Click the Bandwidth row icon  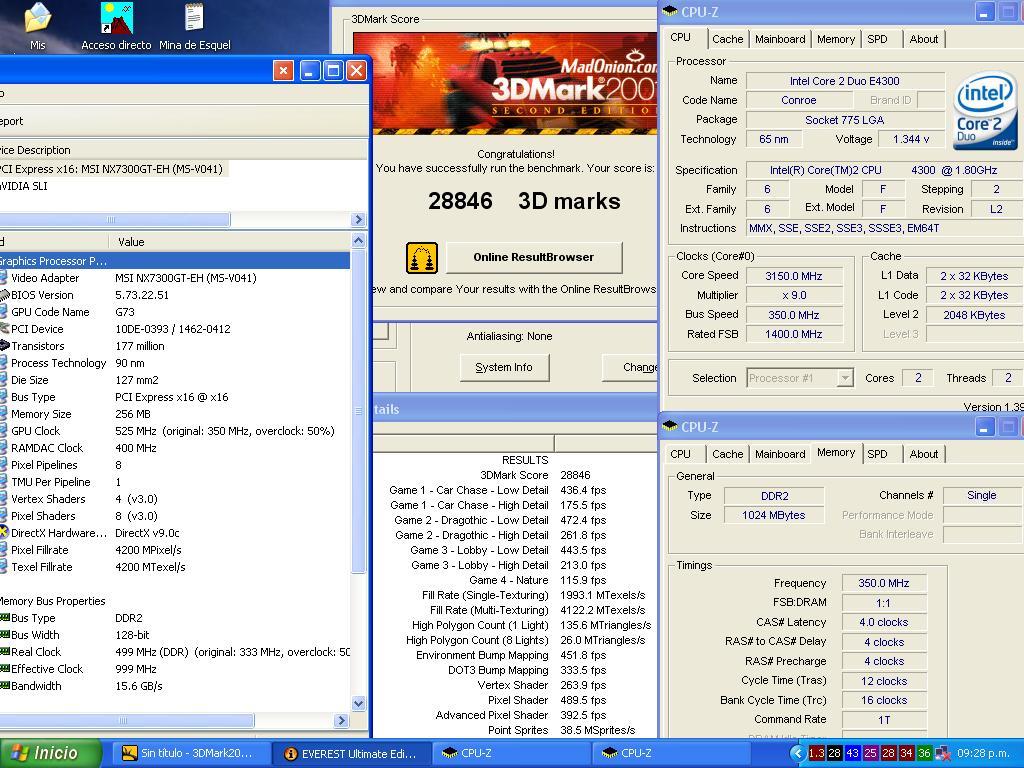coord(4,686)
